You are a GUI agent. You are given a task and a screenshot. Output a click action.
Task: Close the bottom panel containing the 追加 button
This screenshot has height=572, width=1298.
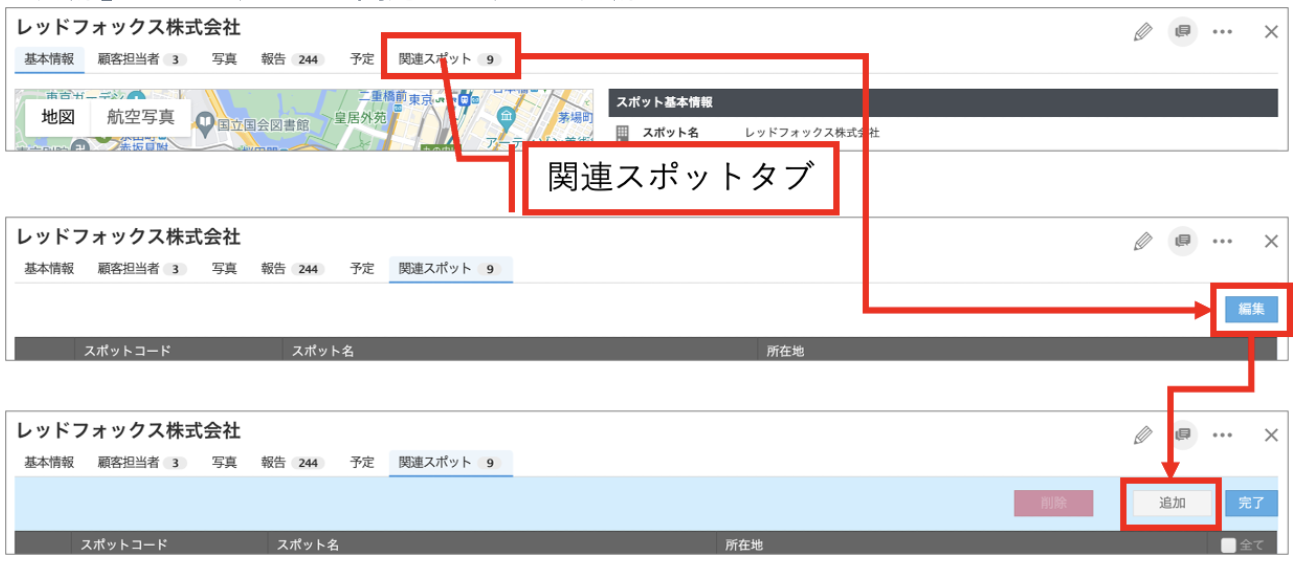(x=1271, y=435)
